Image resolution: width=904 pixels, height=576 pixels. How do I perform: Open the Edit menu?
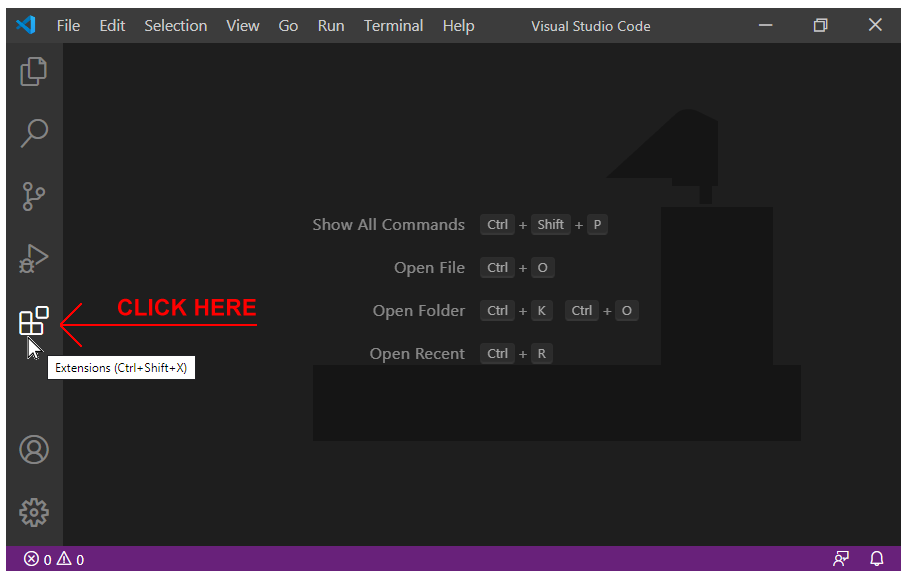[112, 26]
